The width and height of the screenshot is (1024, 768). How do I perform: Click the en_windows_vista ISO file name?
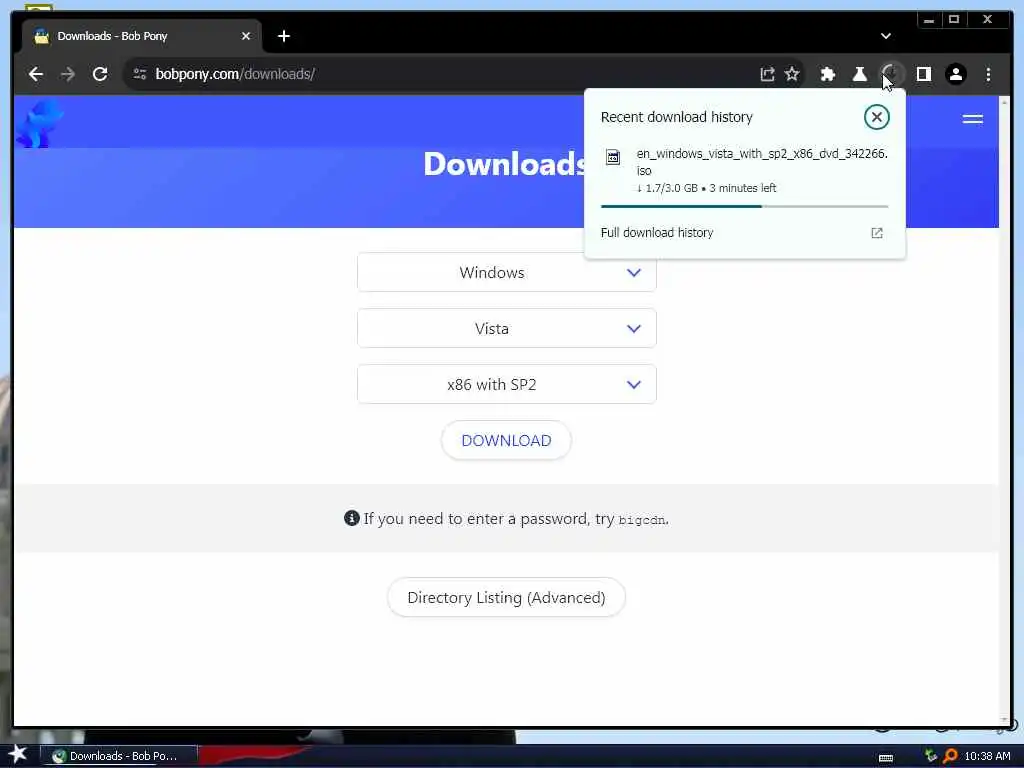761,162
